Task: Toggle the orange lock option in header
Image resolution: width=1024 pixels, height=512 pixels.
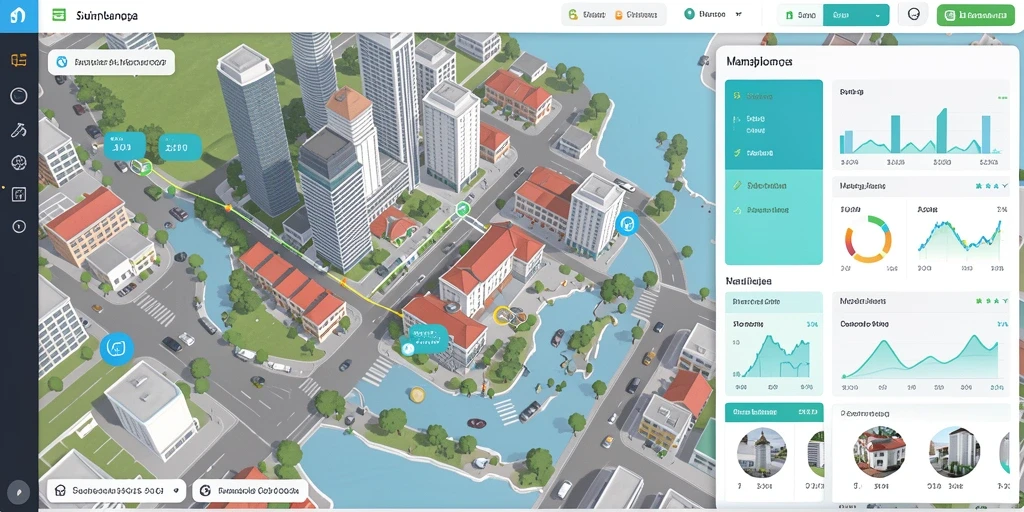Action: click(x=635, y=14)
